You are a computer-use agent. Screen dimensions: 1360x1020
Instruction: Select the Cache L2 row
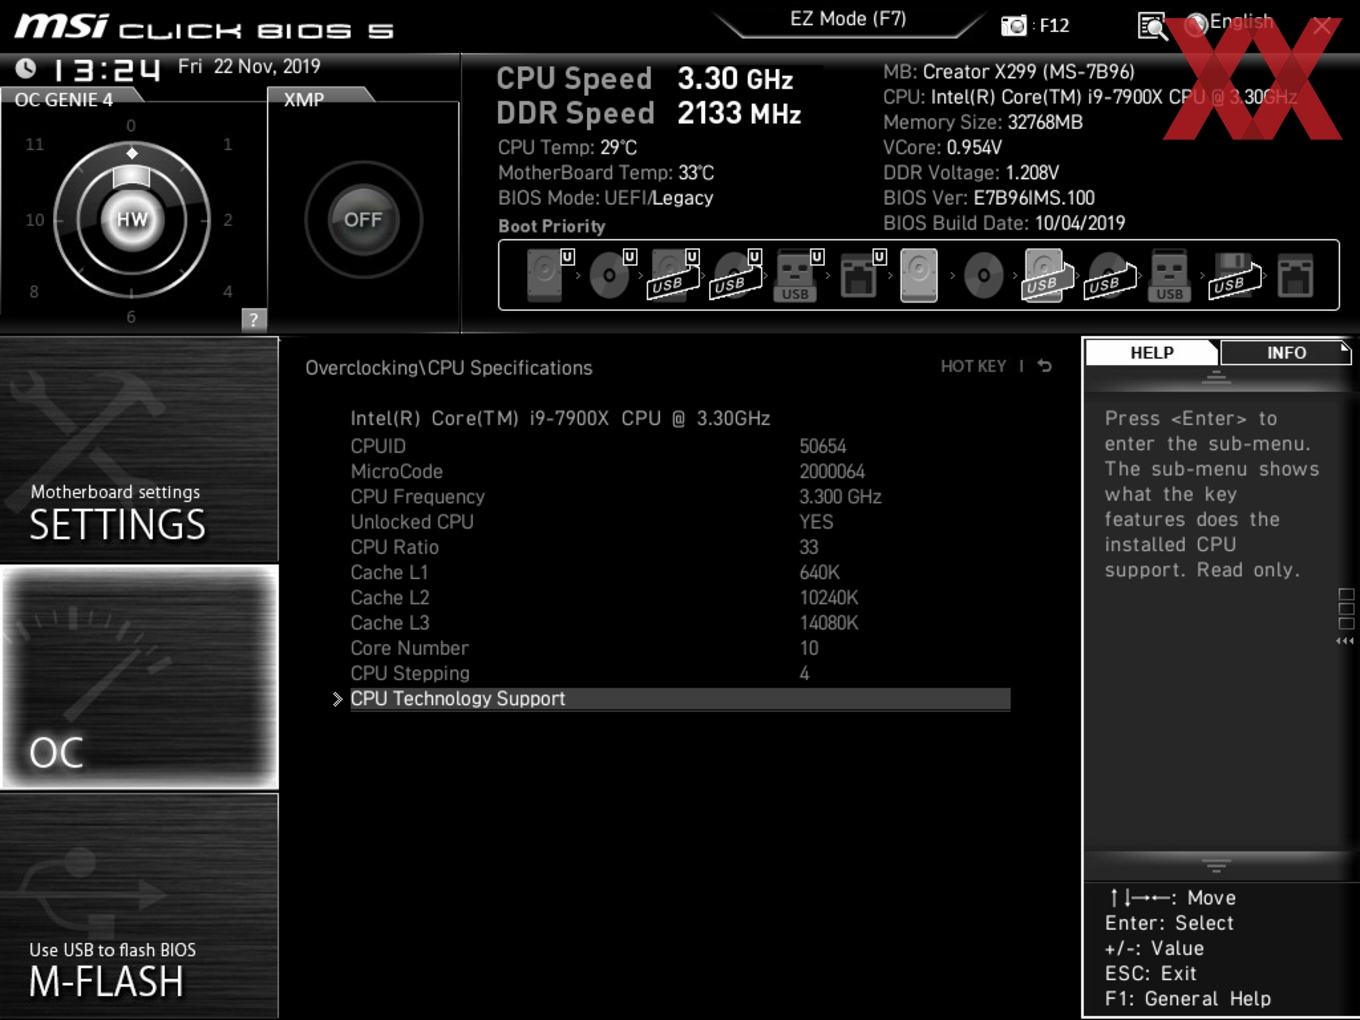[x=680, y=598]
